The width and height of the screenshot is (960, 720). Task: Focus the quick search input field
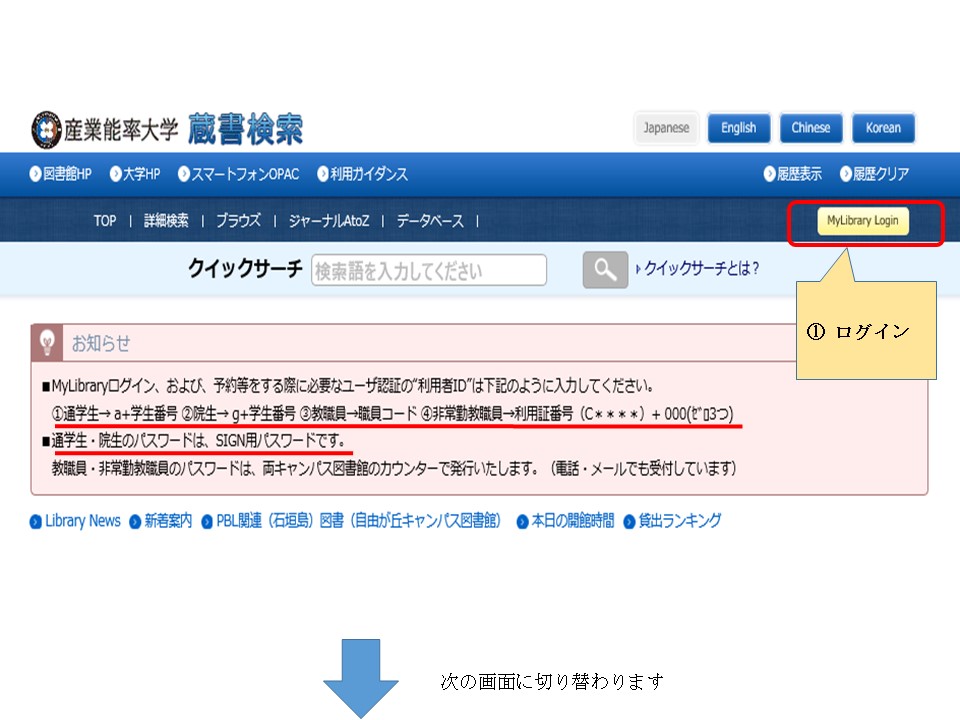point(429,270)
